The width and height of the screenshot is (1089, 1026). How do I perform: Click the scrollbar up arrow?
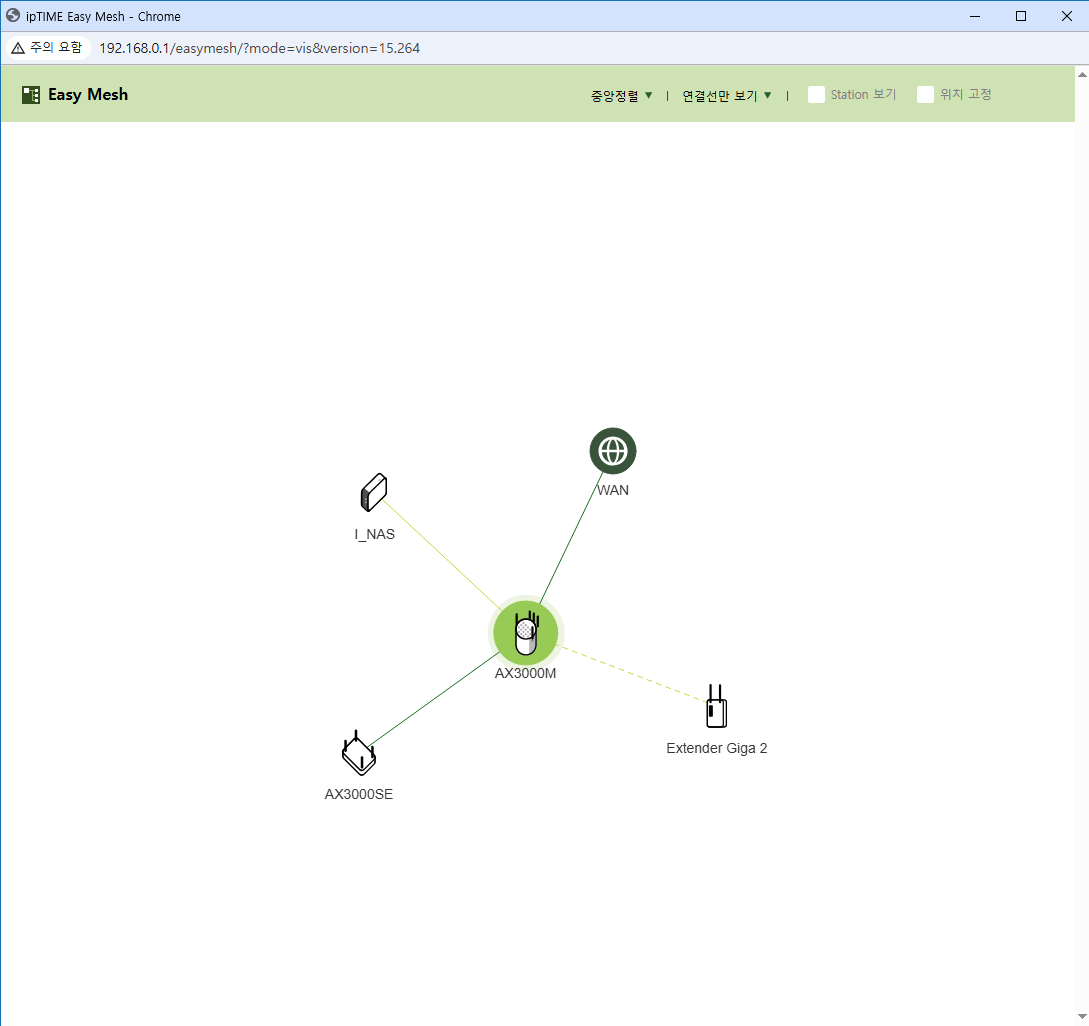pos(1081,74)
